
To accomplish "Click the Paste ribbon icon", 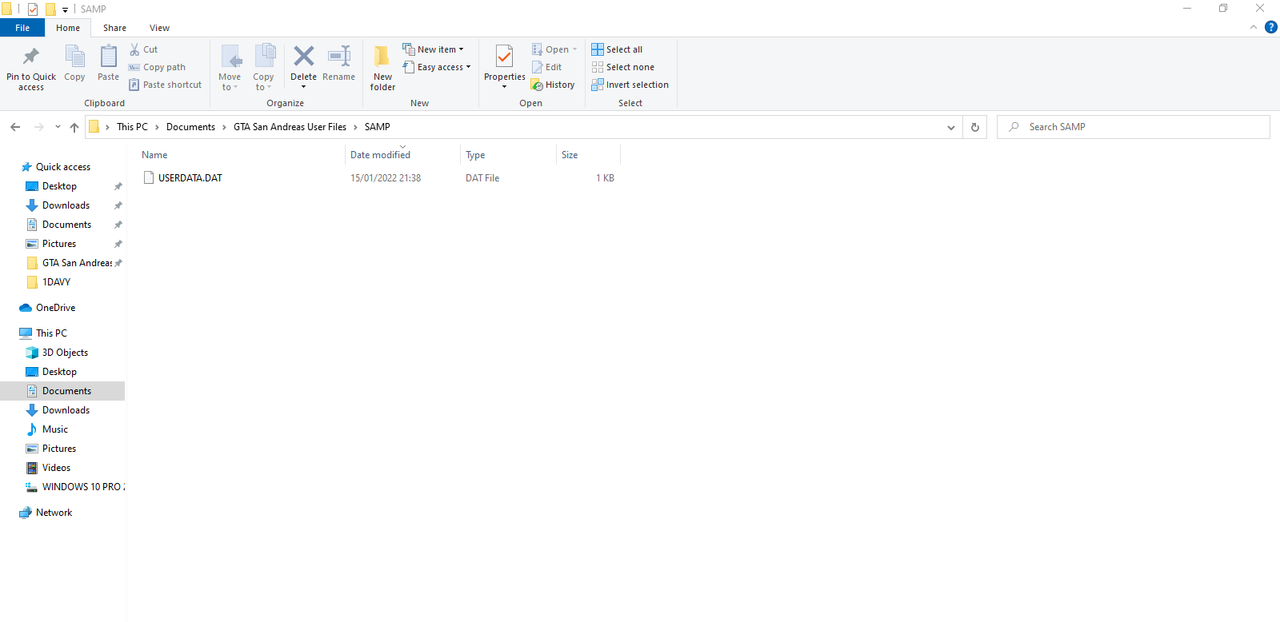I will [x=108, y=57].
